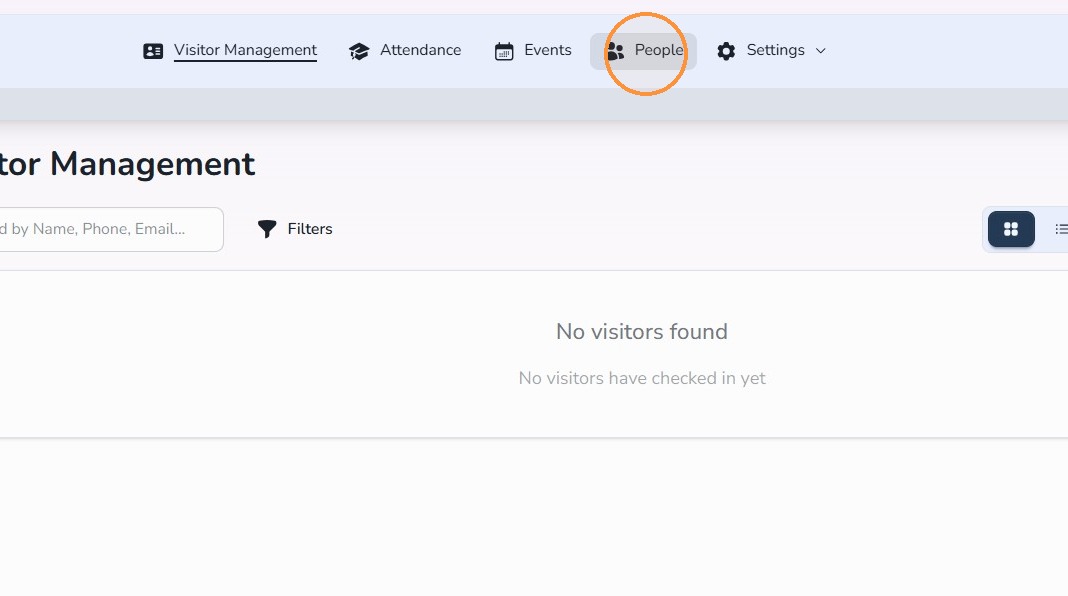The width and height of the screenshot is (1068, 596).
Task: Click the Settings gear icon
Action: tap(726, 51)
